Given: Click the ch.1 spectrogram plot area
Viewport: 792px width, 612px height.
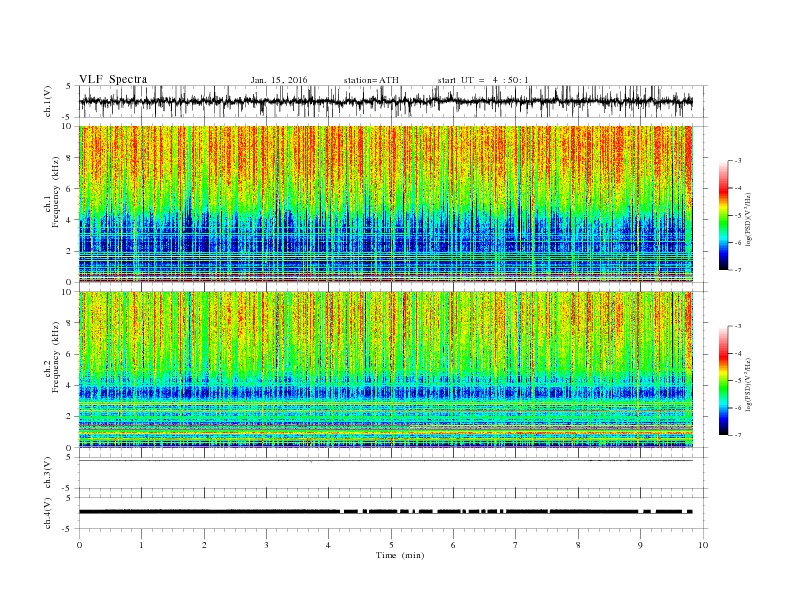Looking at the screenshot, I should [x=386, y=204].
